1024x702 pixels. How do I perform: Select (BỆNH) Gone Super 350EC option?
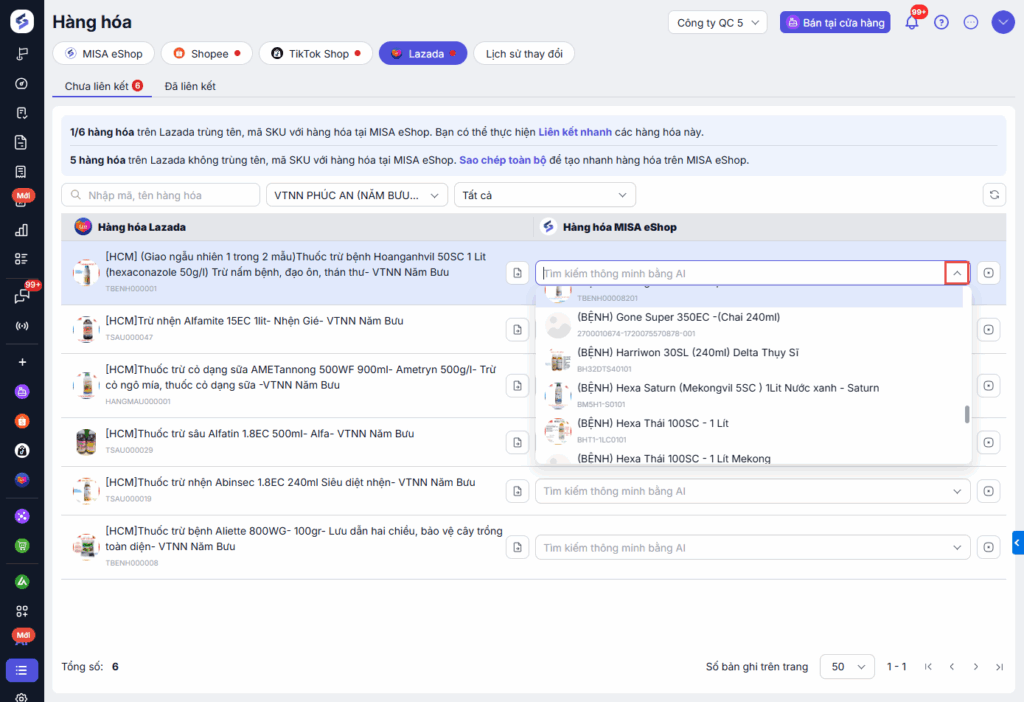[x=749, y=325]
